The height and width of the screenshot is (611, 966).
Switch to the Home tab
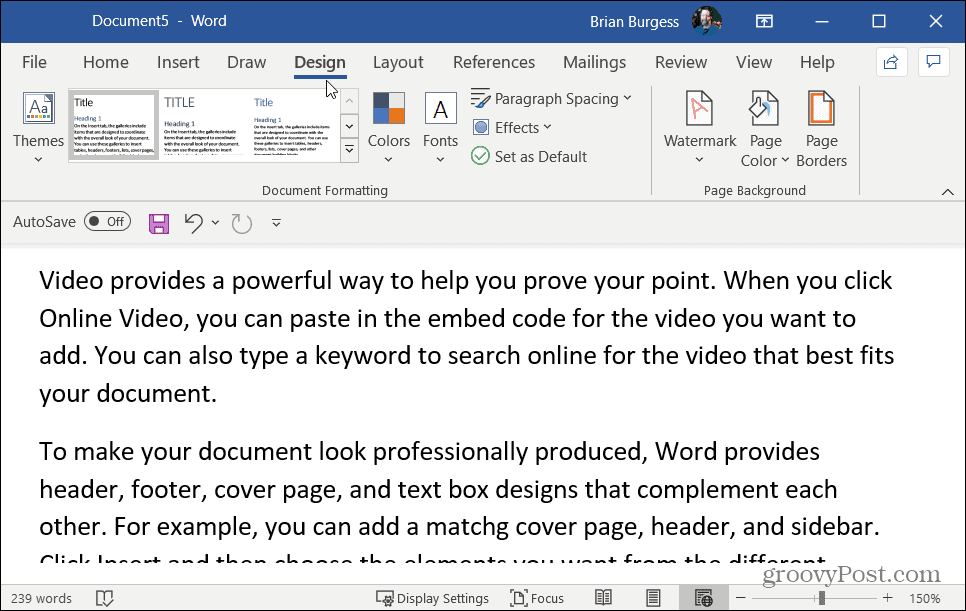point(106,62)
